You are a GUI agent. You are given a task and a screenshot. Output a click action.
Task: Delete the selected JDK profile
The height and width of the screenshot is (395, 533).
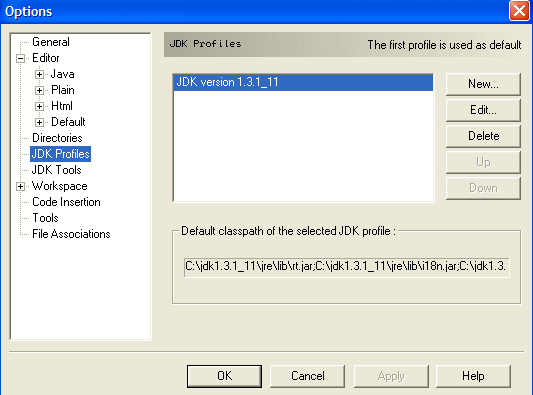pos(483,136)
